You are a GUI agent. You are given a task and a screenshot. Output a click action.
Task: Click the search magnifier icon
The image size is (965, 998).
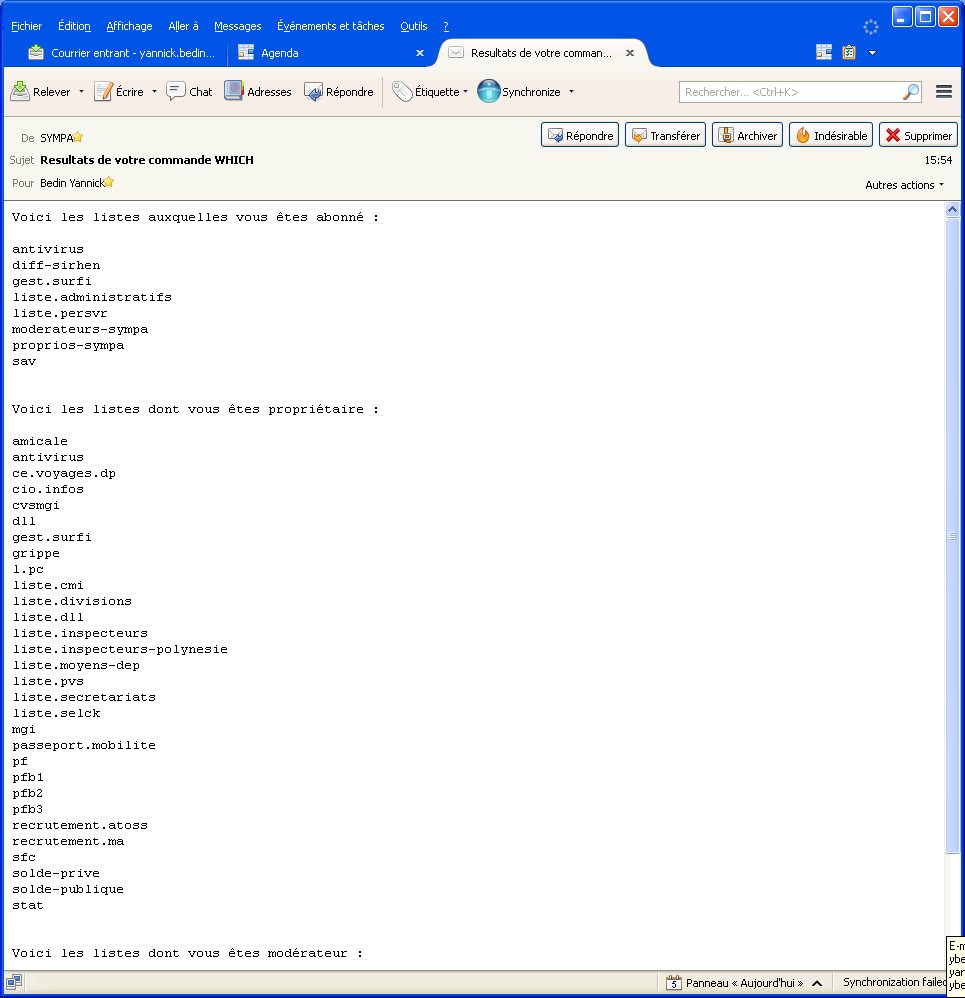tap(911, 92)
